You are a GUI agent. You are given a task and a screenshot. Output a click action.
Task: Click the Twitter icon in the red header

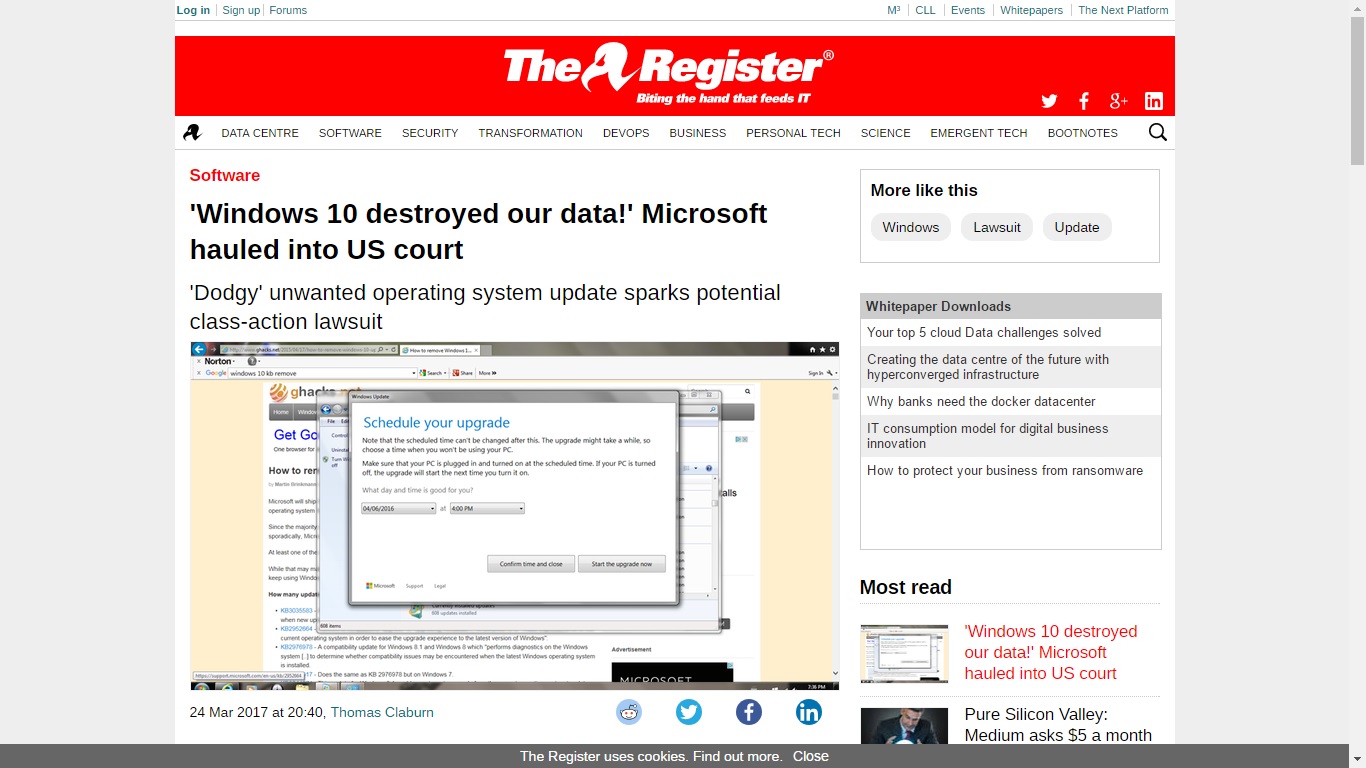(1049, 101)
